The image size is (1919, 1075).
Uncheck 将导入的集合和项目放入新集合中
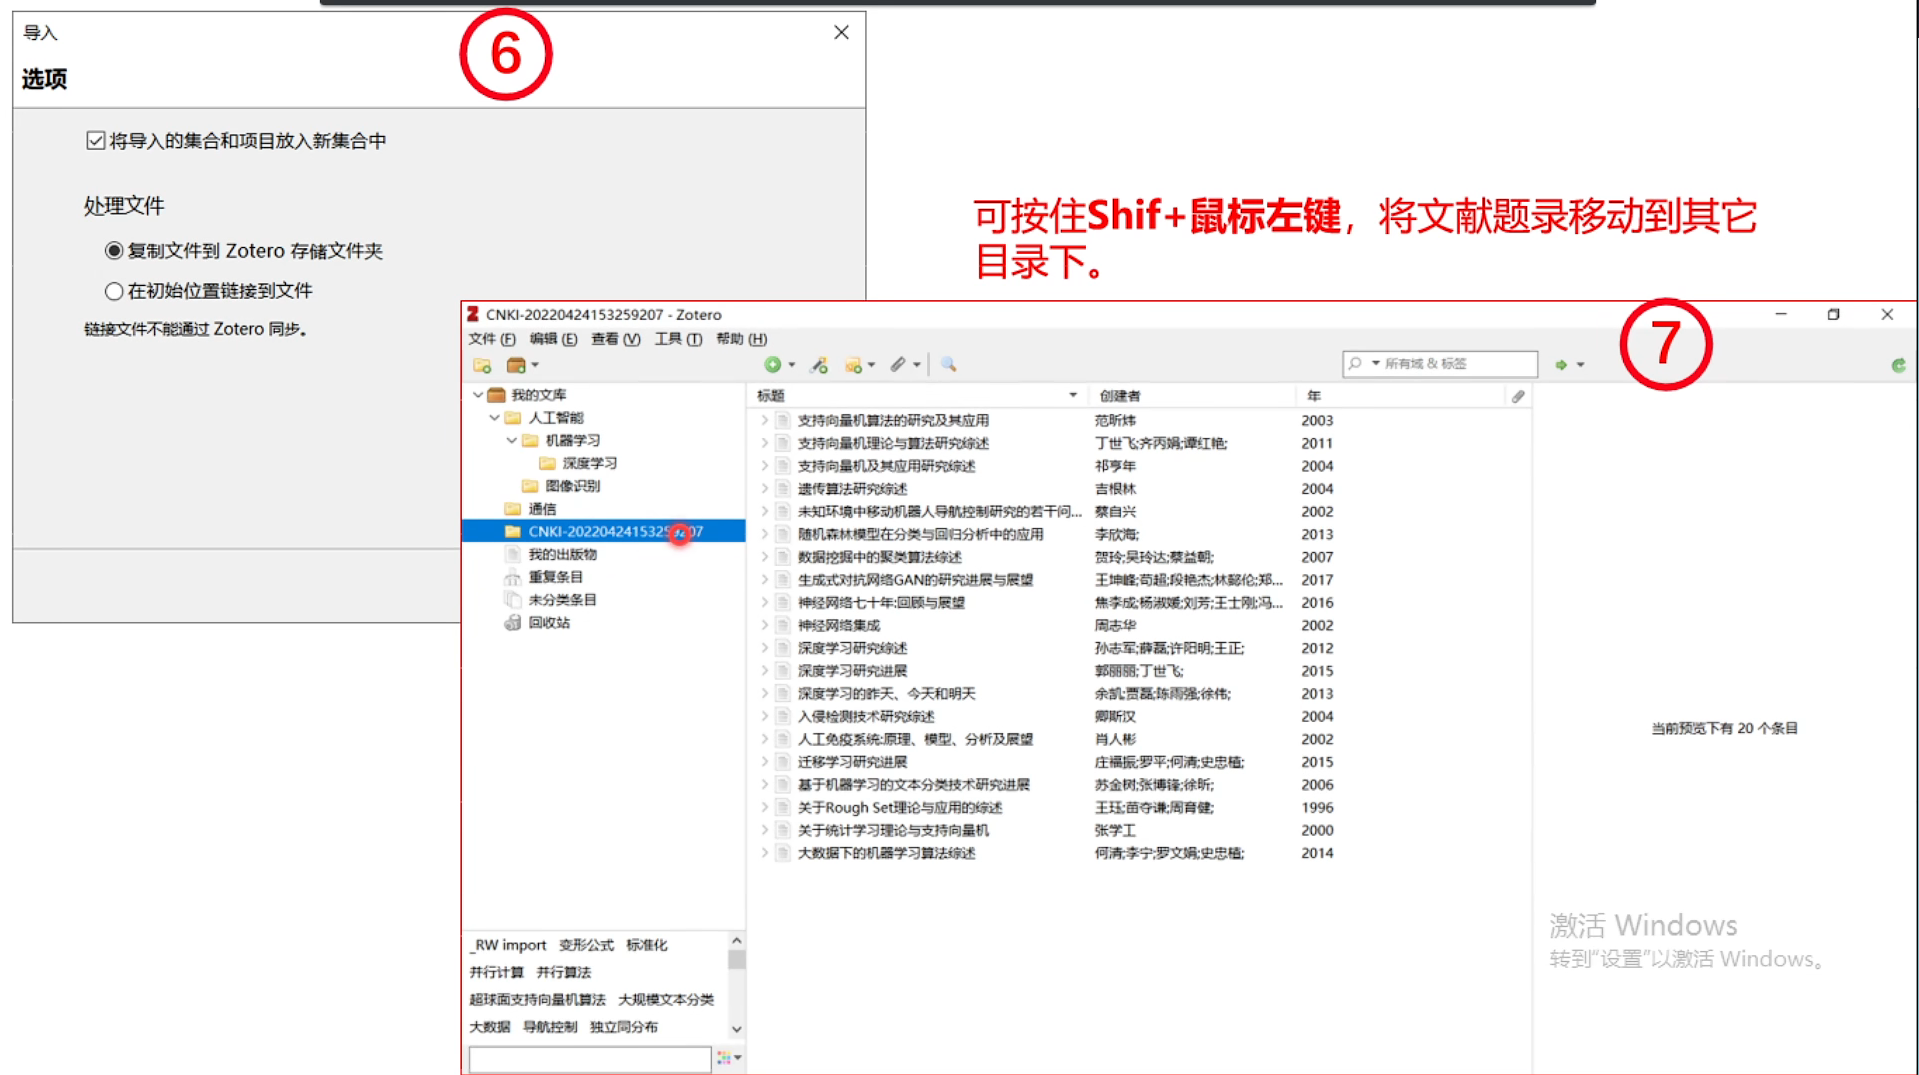tap(95, 140)
